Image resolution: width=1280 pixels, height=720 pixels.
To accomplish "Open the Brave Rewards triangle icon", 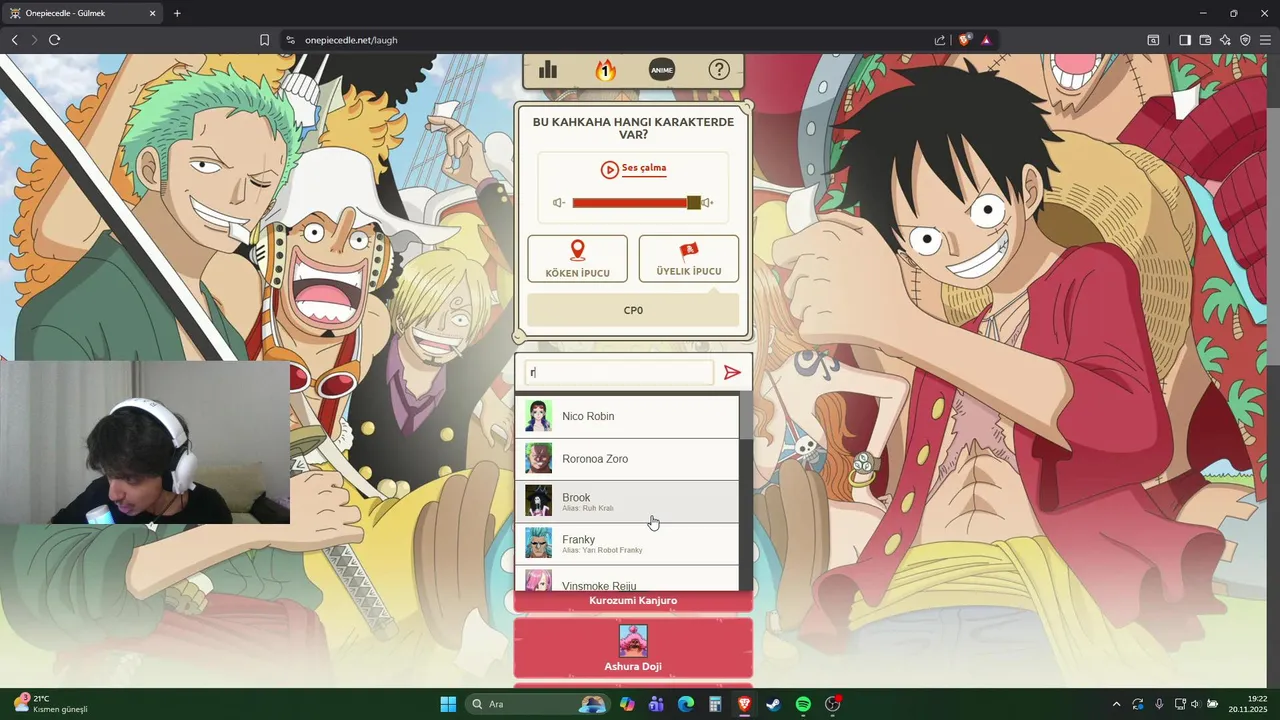I will coord(986,40).
